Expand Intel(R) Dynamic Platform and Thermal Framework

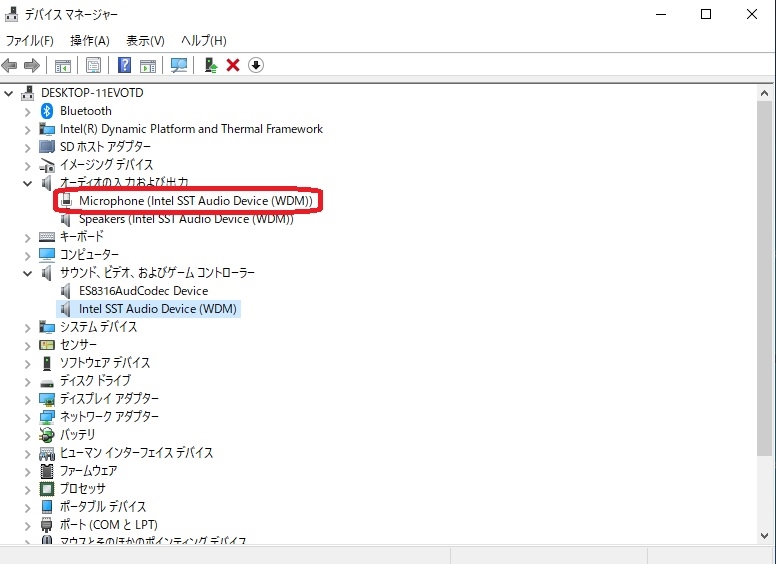tap(27, 130)
